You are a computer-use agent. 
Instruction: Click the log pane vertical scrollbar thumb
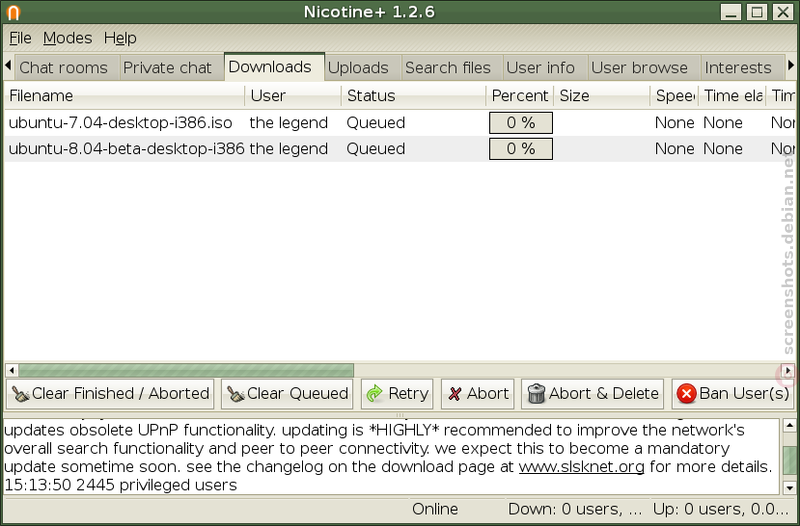pos(789,460)
